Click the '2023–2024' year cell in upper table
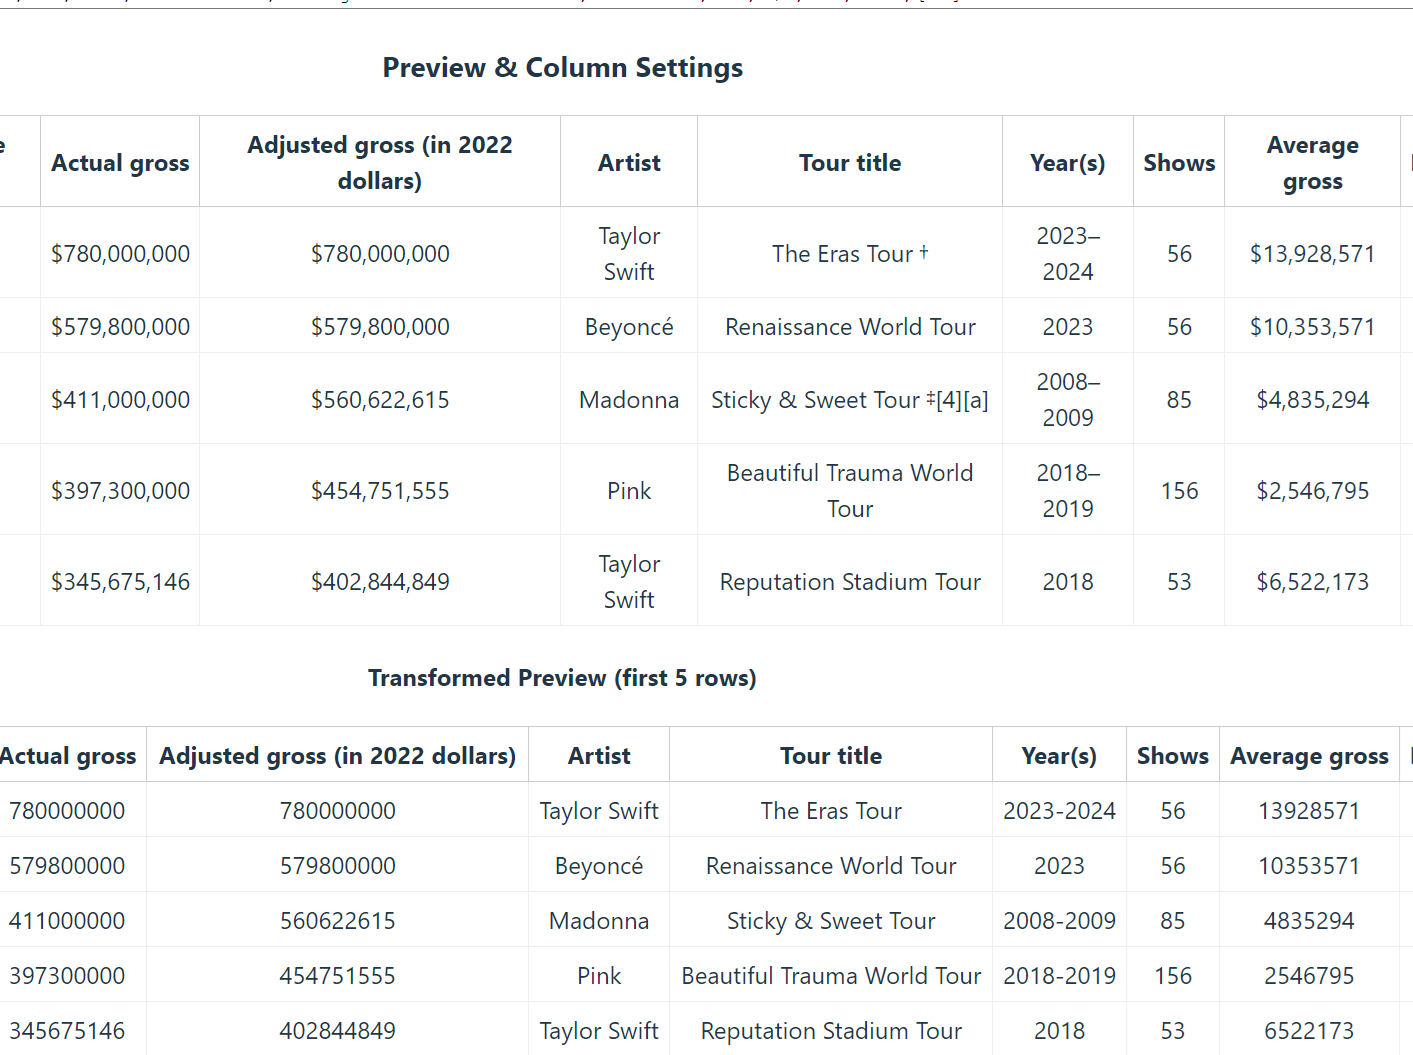Viewport: 1413px width, 1055px height. pyautogui.click(x=1068, y=254)
